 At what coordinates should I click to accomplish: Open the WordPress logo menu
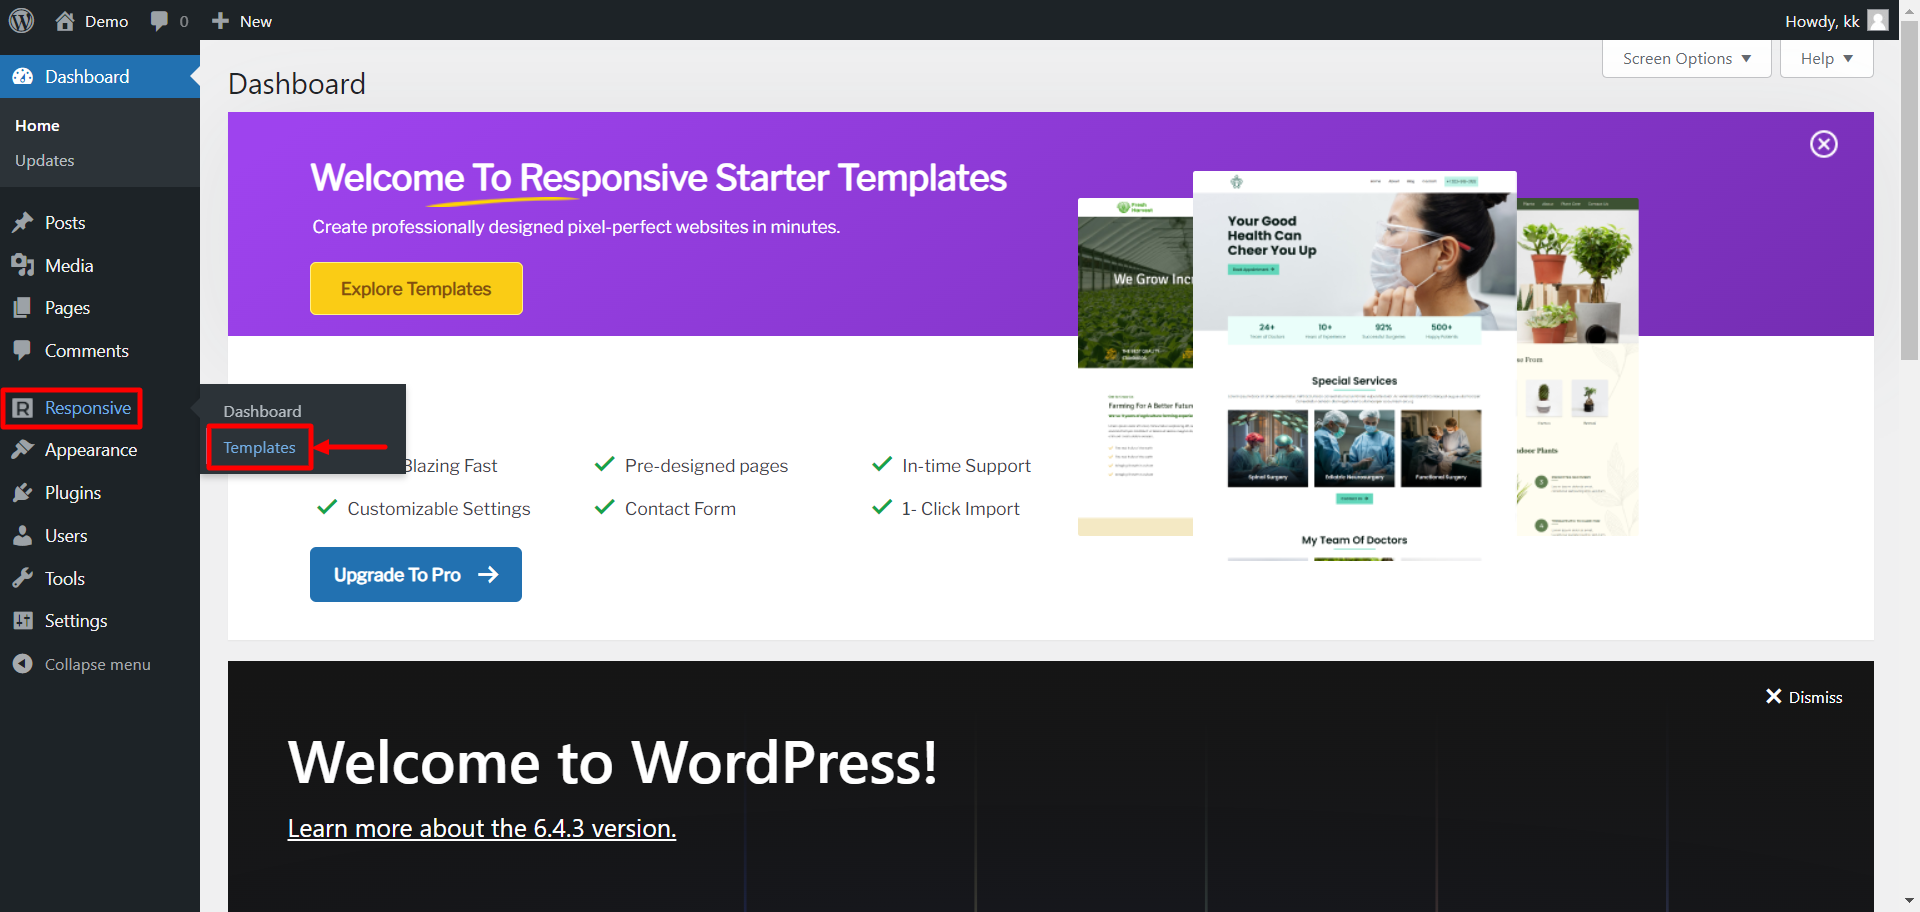pos(22,20)
